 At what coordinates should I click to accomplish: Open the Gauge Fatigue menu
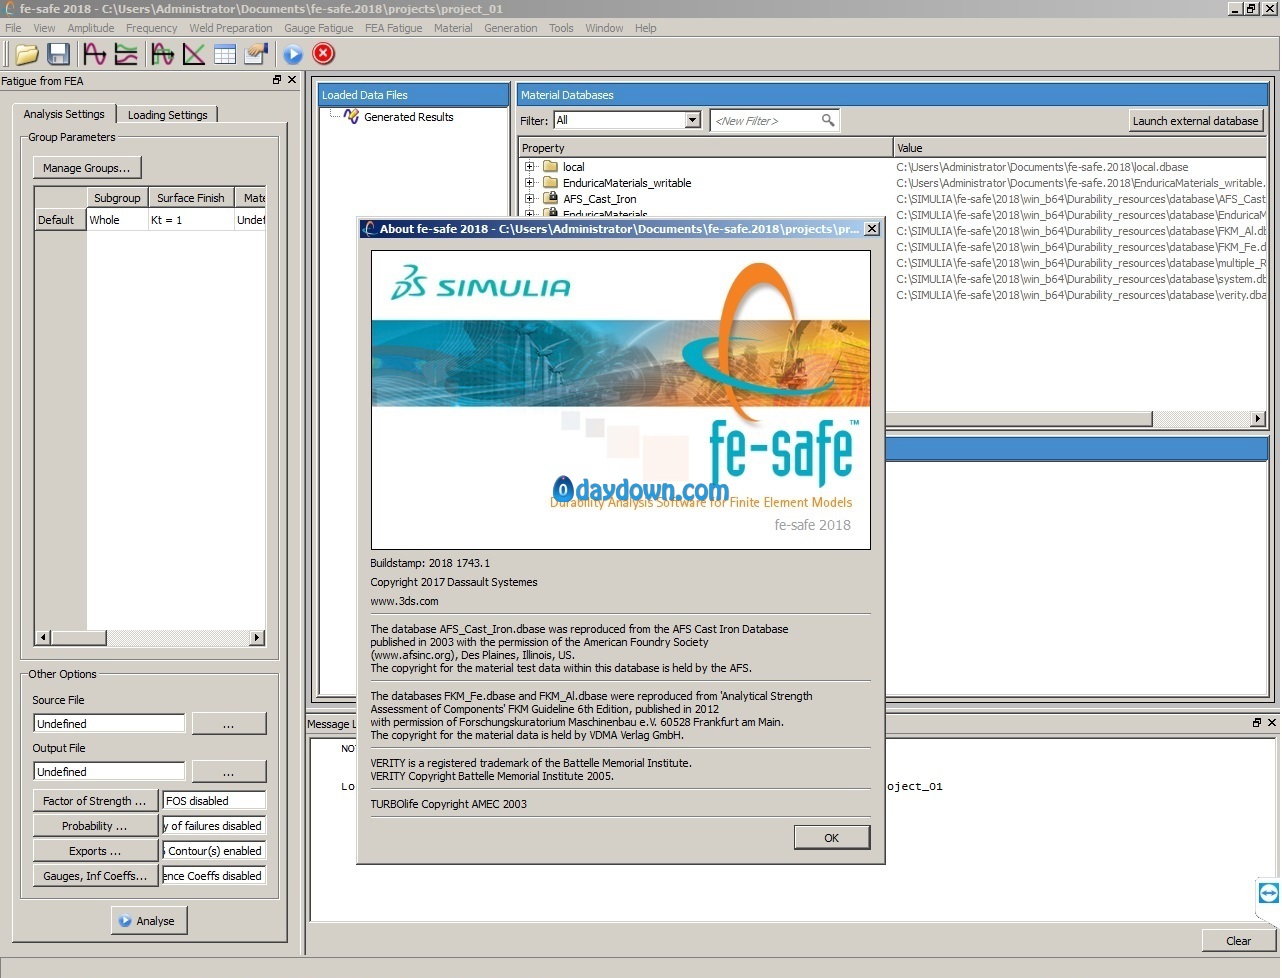[x=319, y=28]
